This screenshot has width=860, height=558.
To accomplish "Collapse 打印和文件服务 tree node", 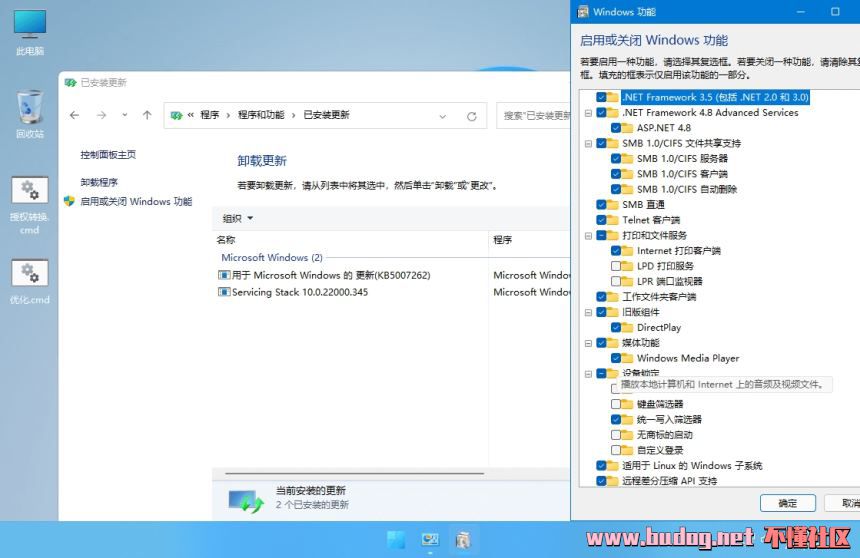I will point(589,236).
